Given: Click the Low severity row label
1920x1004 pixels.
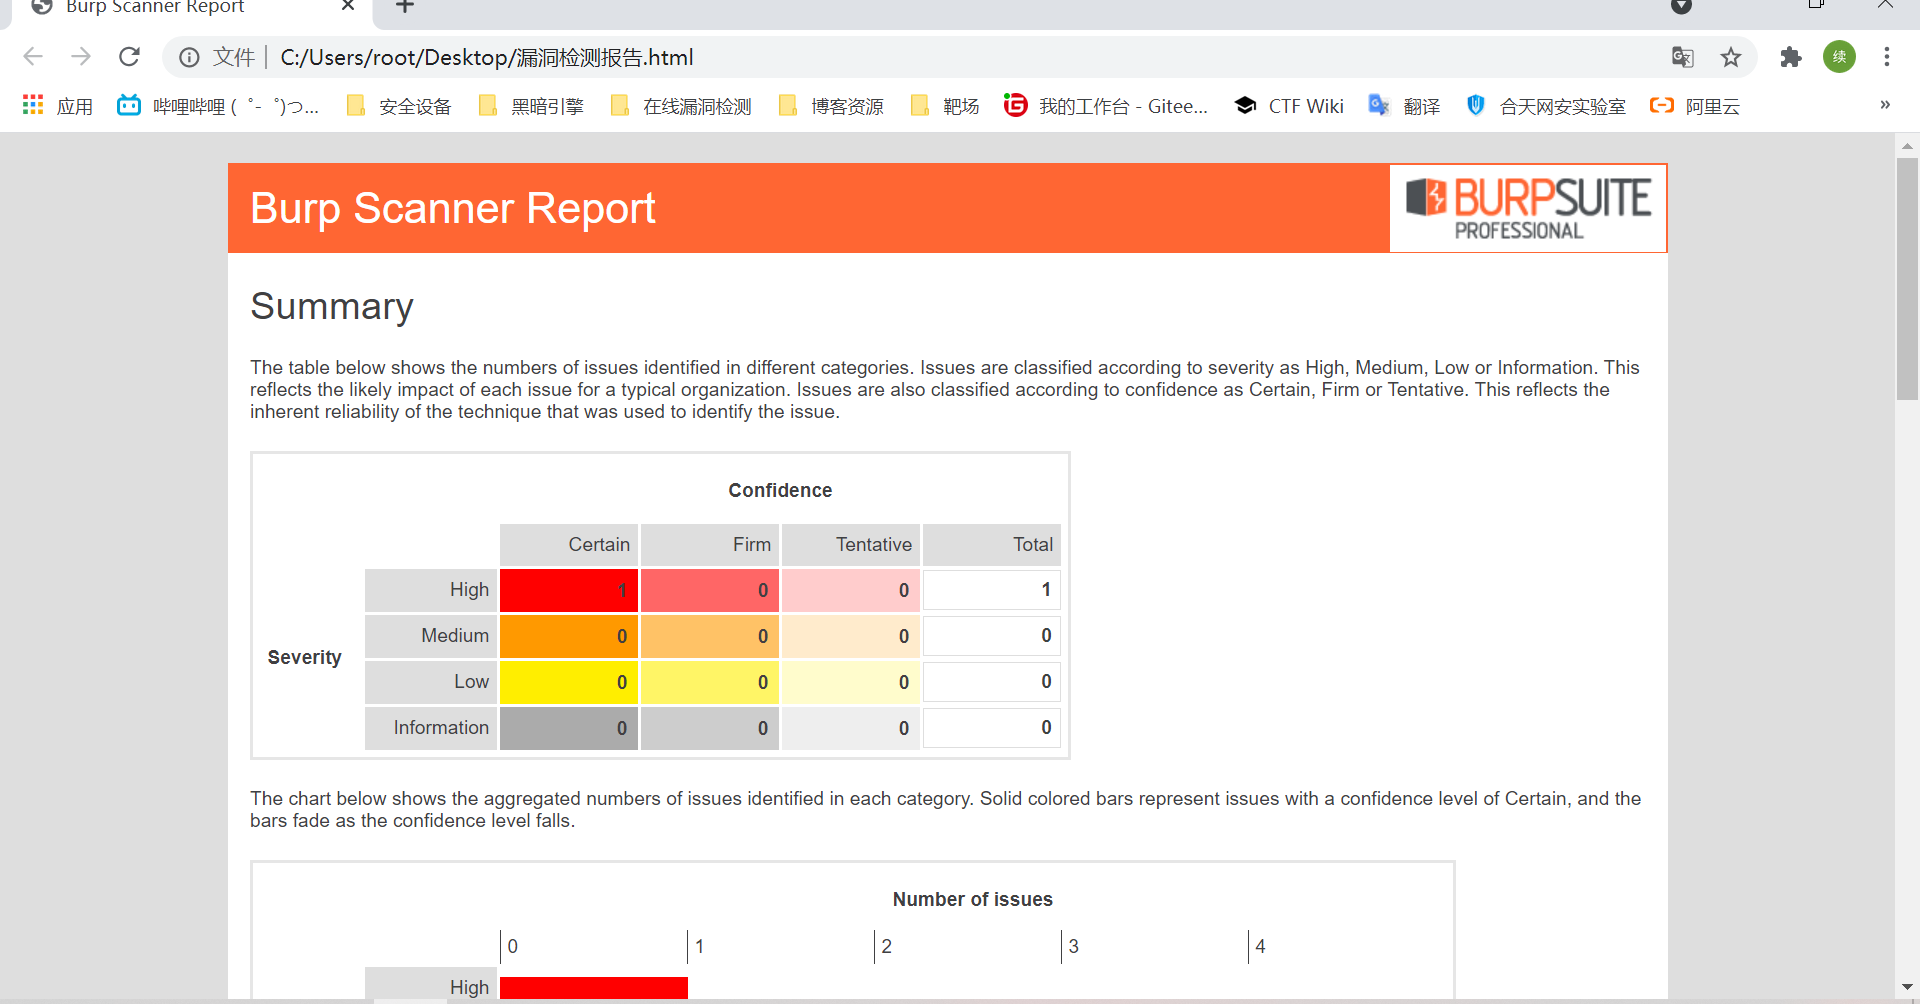Looking at the screenshot, I should pos(431,682).
